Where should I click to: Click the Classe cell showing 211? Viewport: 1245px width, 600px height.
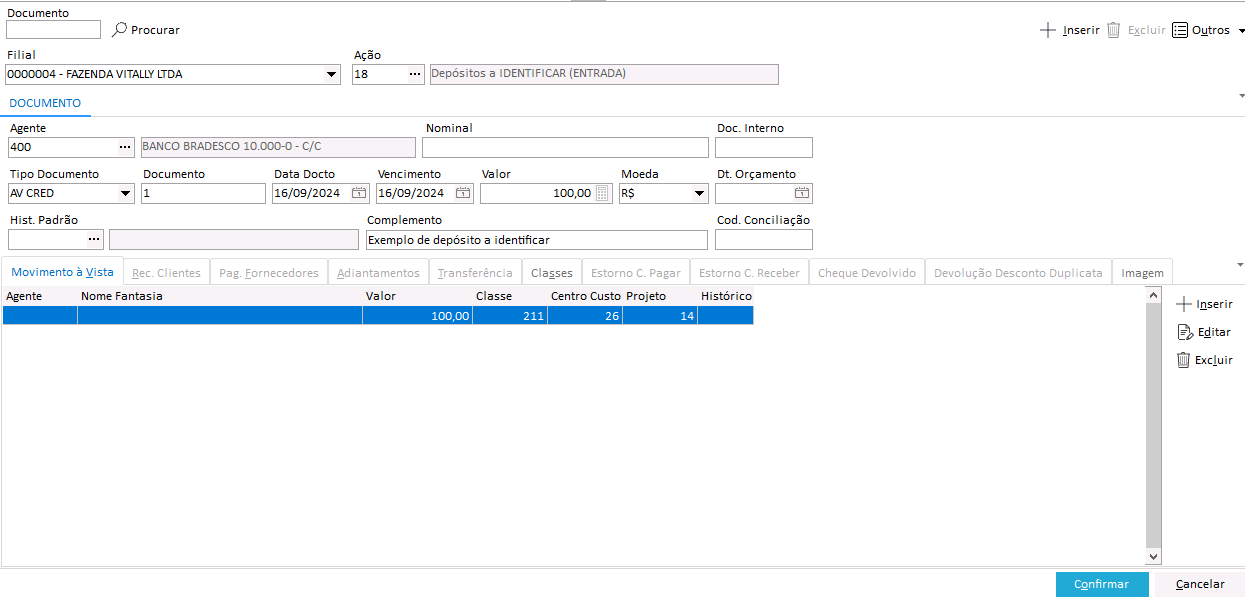[x=510, y=315]
